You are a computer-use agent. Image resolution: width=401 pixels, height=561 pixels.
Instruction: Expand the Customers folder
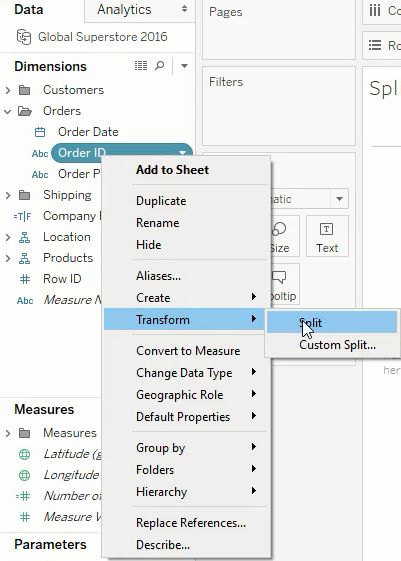(8, 90)
